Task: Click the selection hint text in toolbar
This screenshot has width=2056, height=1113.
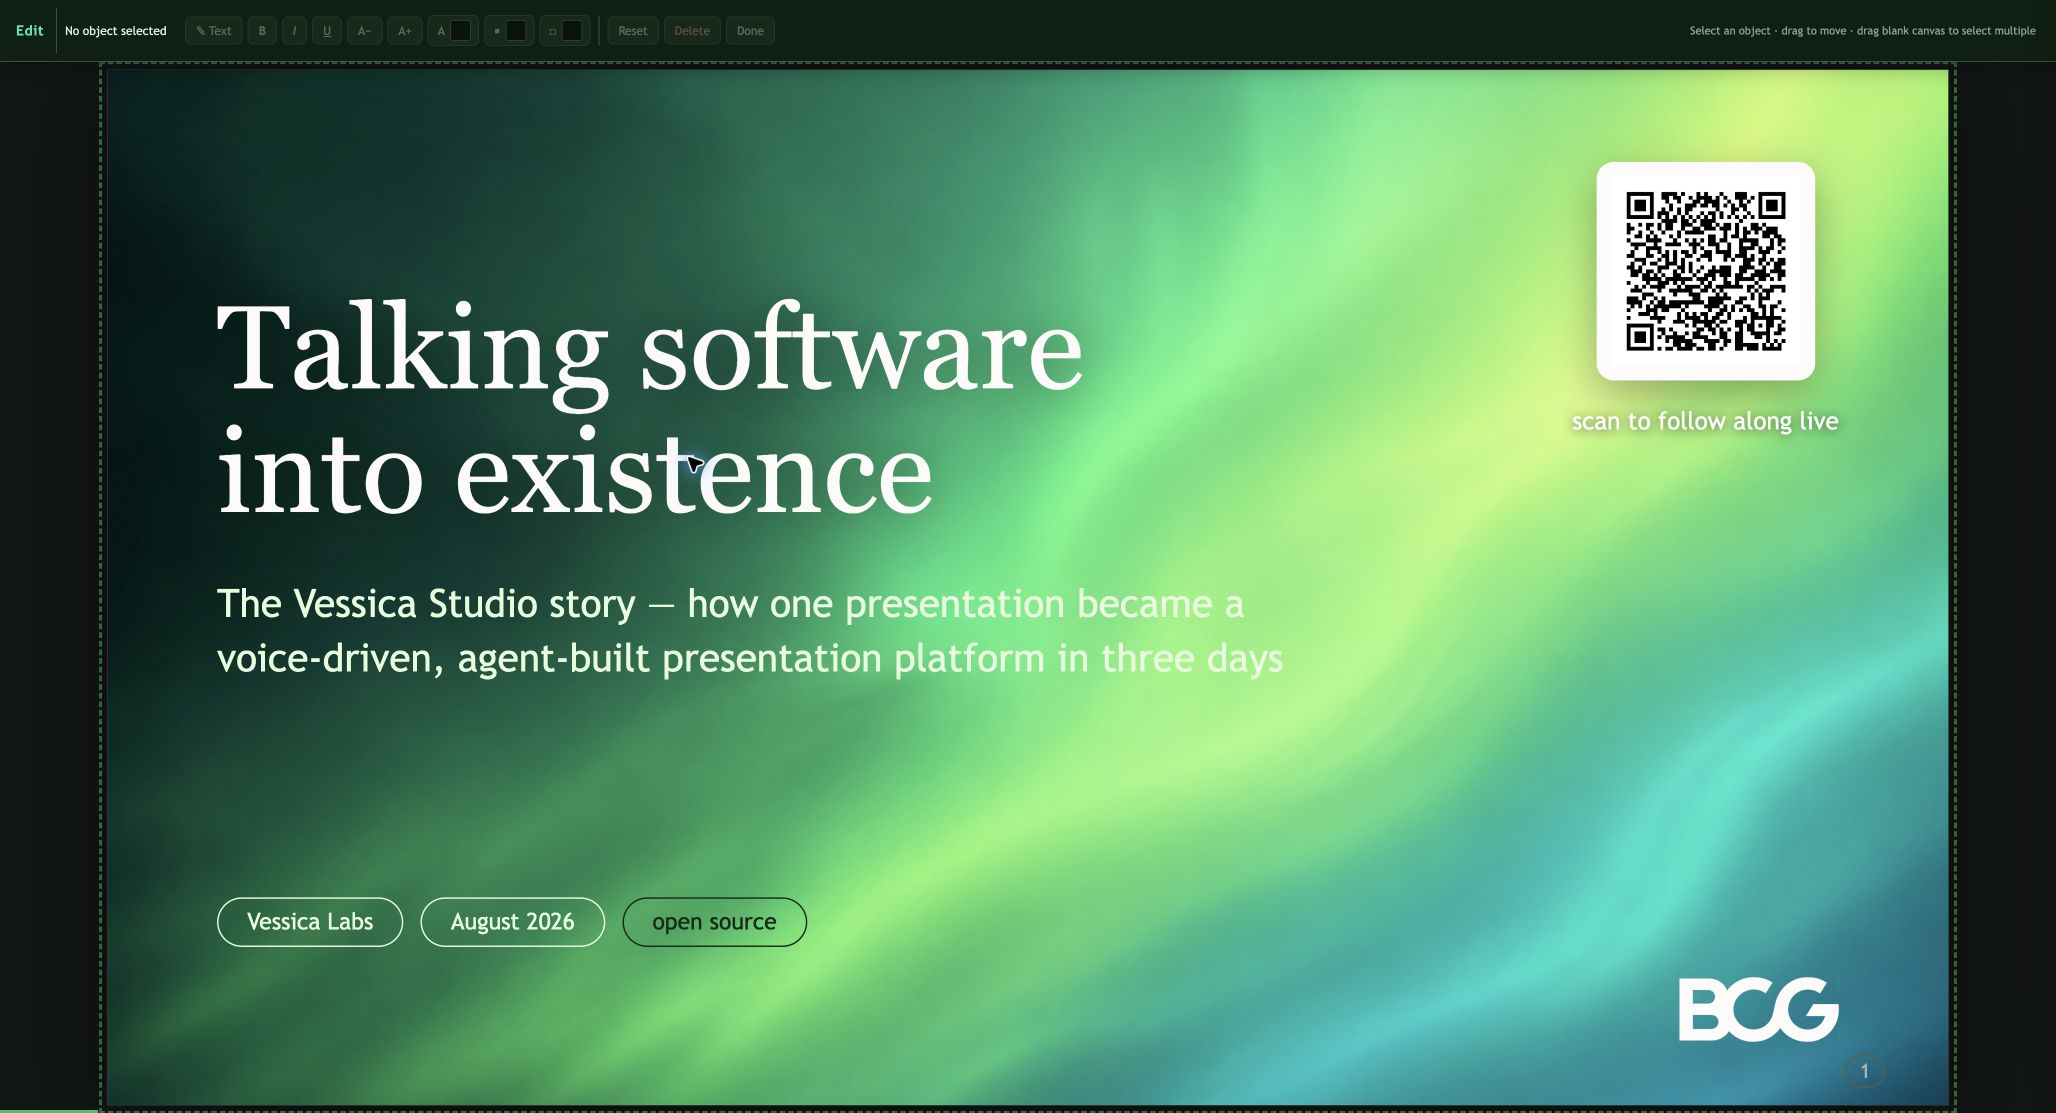Action: click(x=1862, y=31)
